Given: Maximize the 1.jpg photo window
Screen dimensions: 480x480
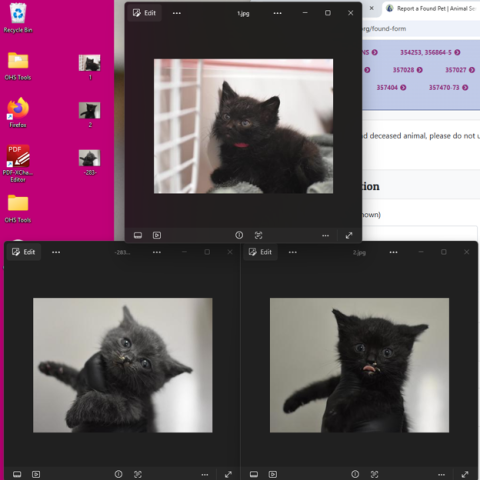Looking at the screenshot, I should [328, 13].
